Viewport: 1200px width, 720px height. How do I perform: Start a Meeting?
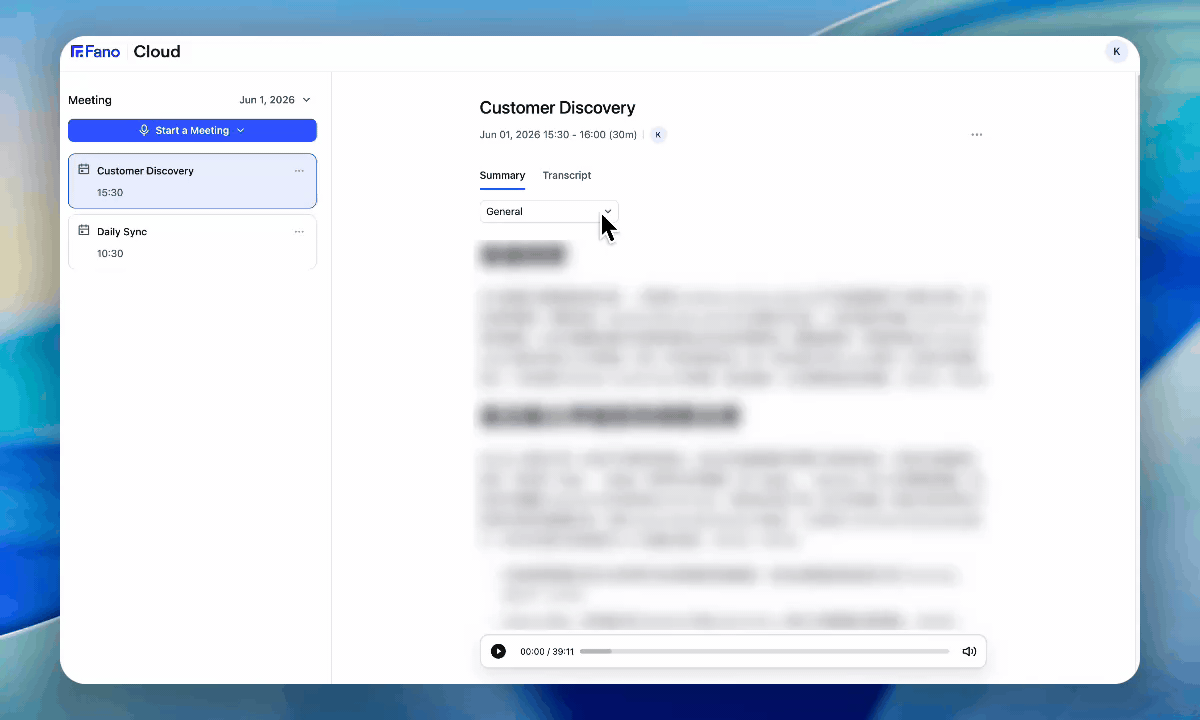click(x=192, y=130)
